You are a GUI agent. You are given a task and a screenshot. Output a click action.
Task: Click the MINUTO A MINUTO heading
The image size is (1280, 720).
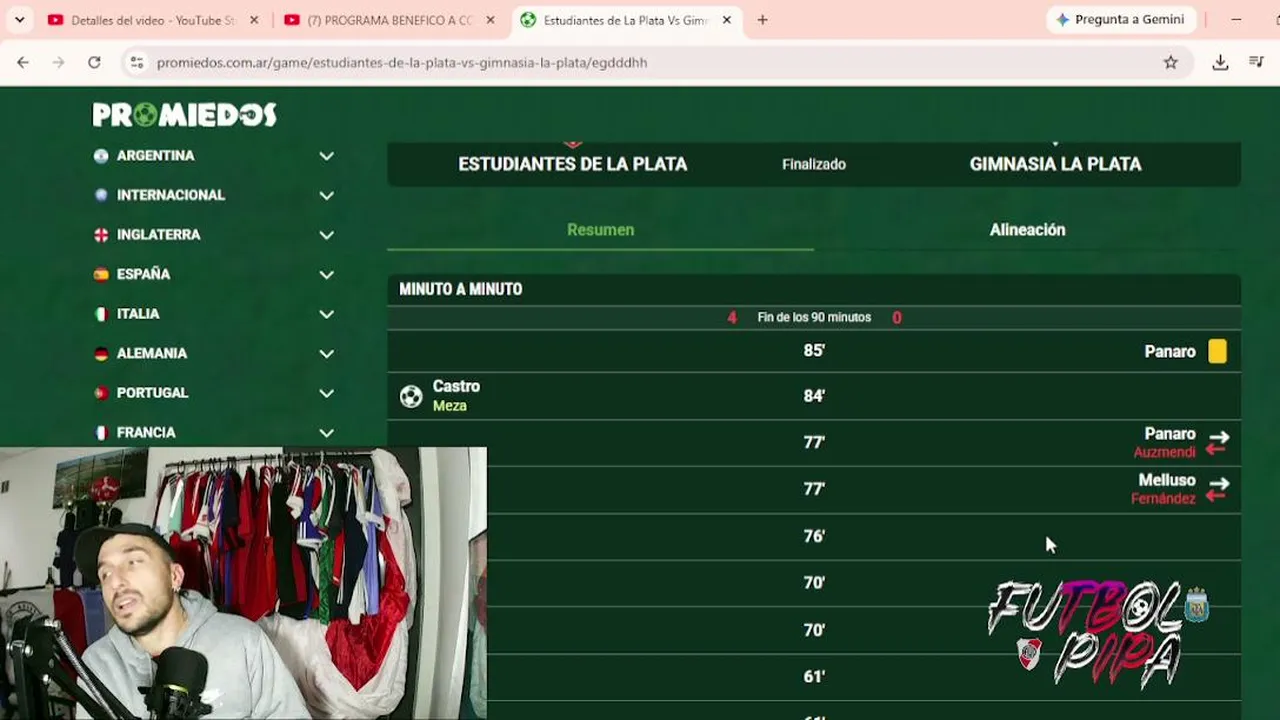pos(461,289)
